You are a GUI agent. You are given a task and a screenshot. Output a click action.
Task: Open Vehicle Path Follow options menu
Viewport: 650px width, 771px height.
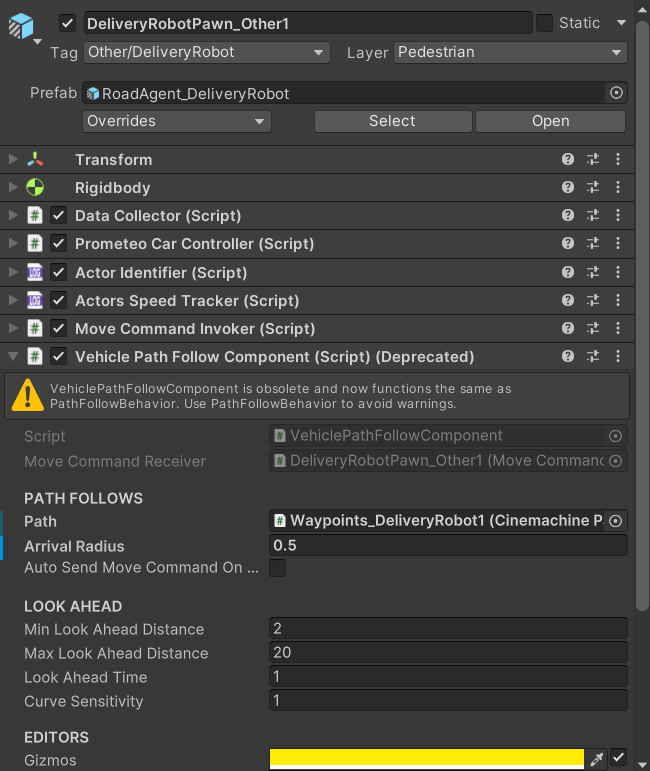tap(618, 356)
